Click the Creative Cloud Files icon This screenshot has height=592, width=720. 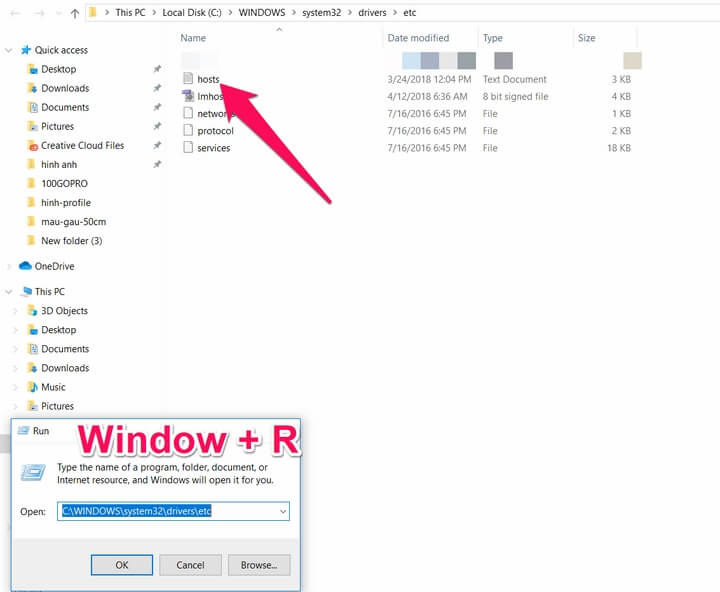tap(32, 146)
